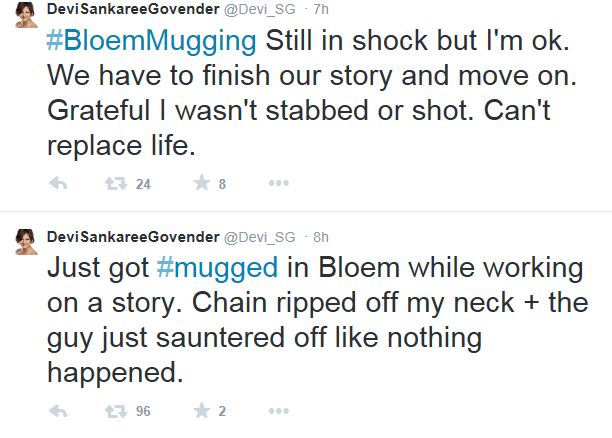Image resolution: width=612 pixels, height=438 pixels.
Task: Favorite the 'Just got mugged' tweet
Action: coord(202,410)
